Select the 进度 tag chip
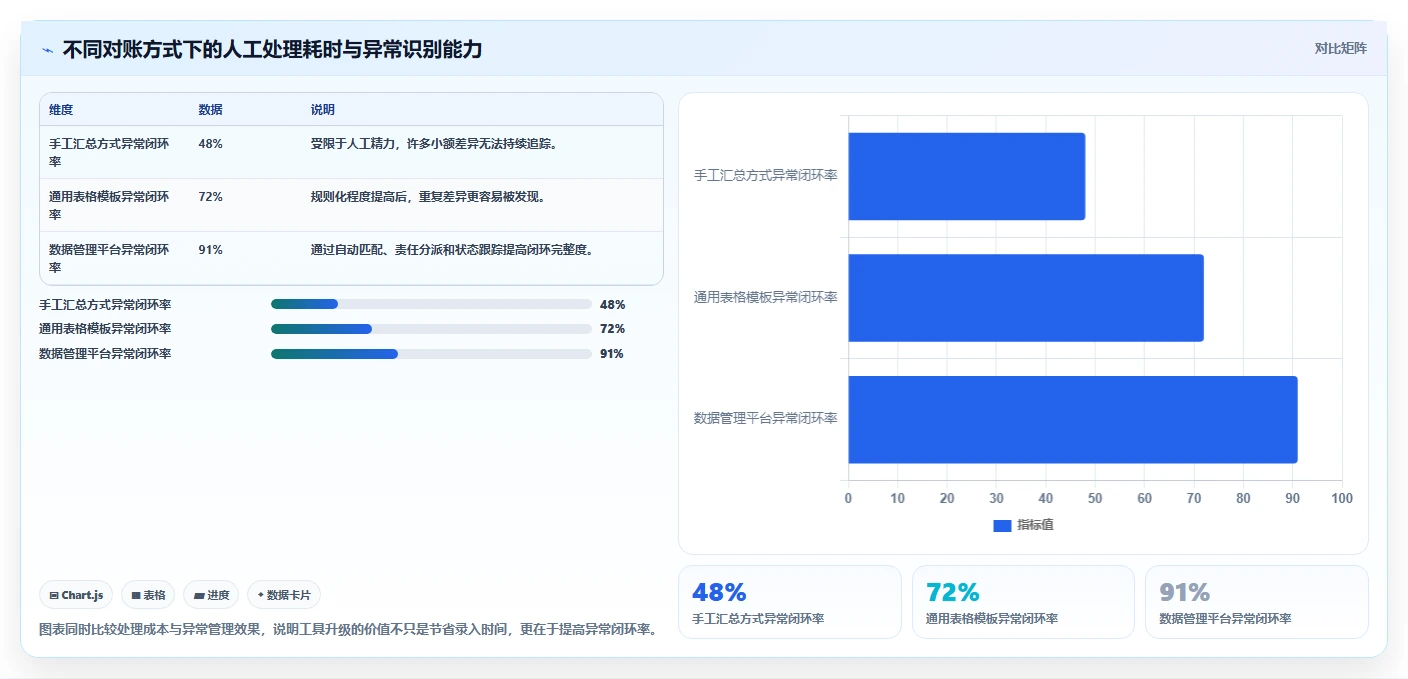The width and height of the screenshot is (1408, 679). (x=211, y=595)
